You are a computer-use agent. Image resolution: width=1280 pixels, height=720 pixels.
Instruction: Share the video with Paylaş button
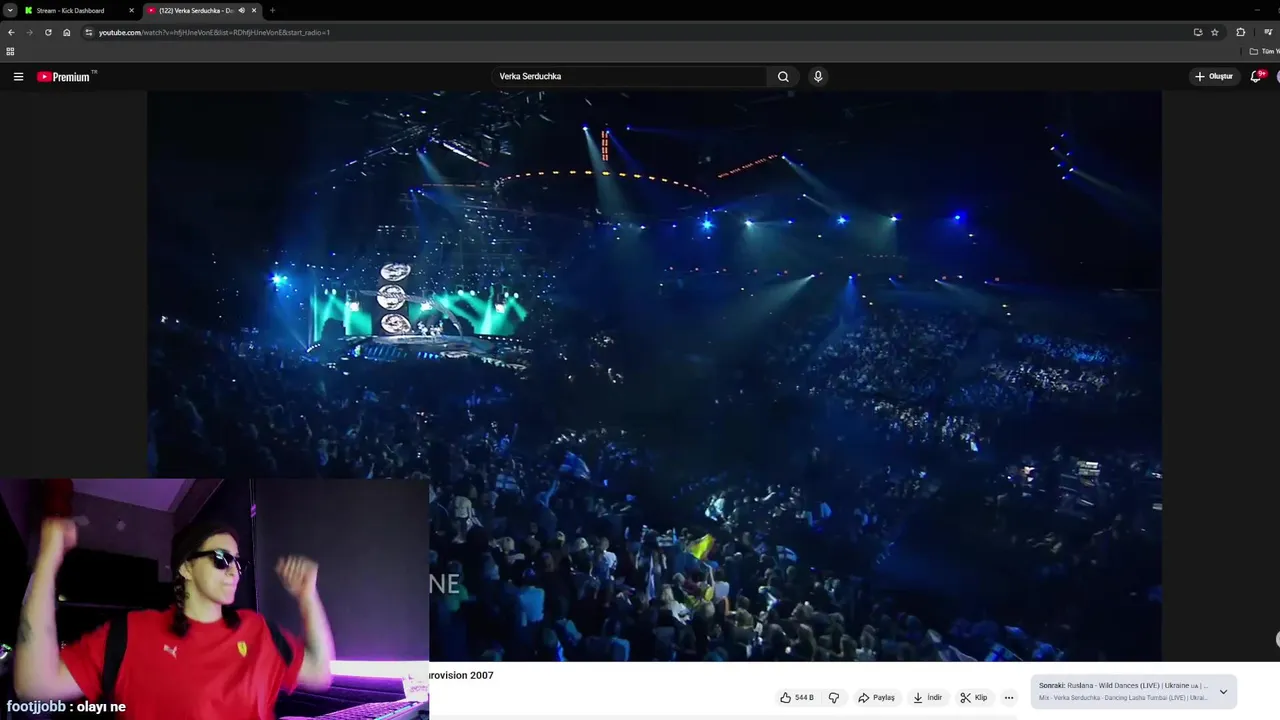click(x=876, y=698)
